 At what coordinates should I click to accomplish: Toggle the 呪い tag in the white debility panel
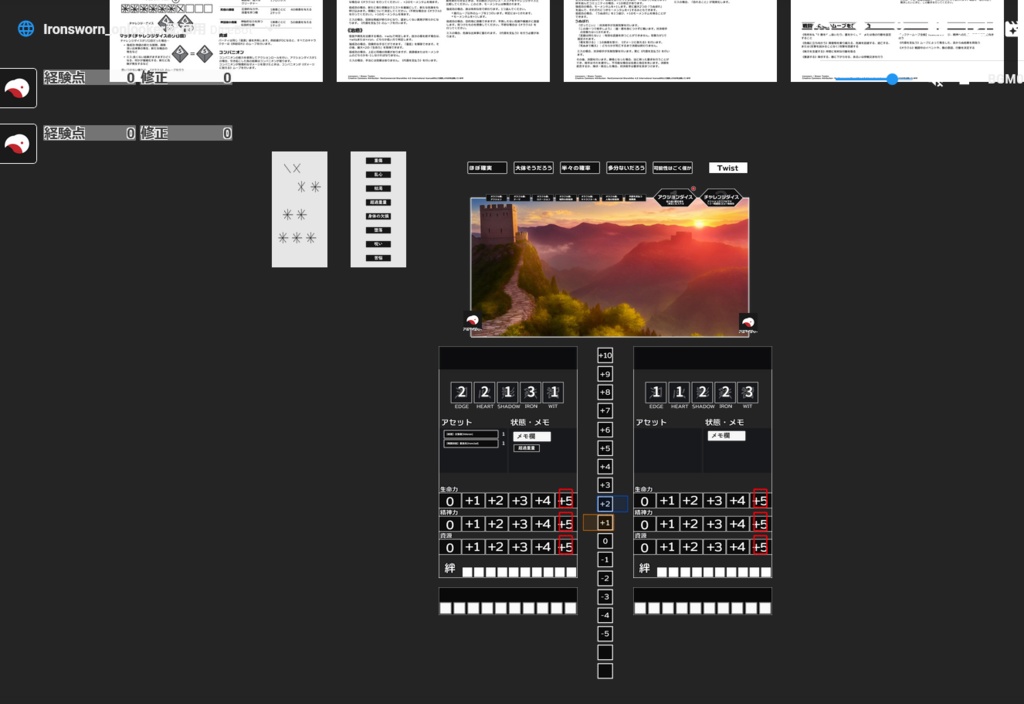[x=377, y=241]
